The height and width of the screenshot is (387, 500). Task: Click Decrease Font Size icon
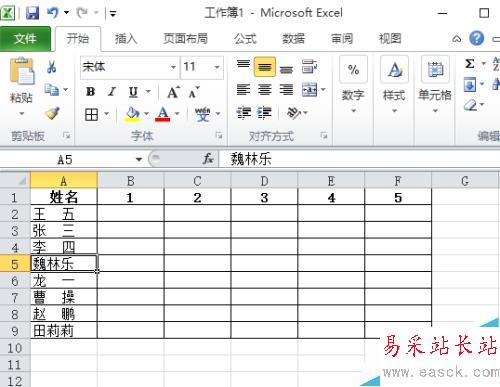point(194,92)
